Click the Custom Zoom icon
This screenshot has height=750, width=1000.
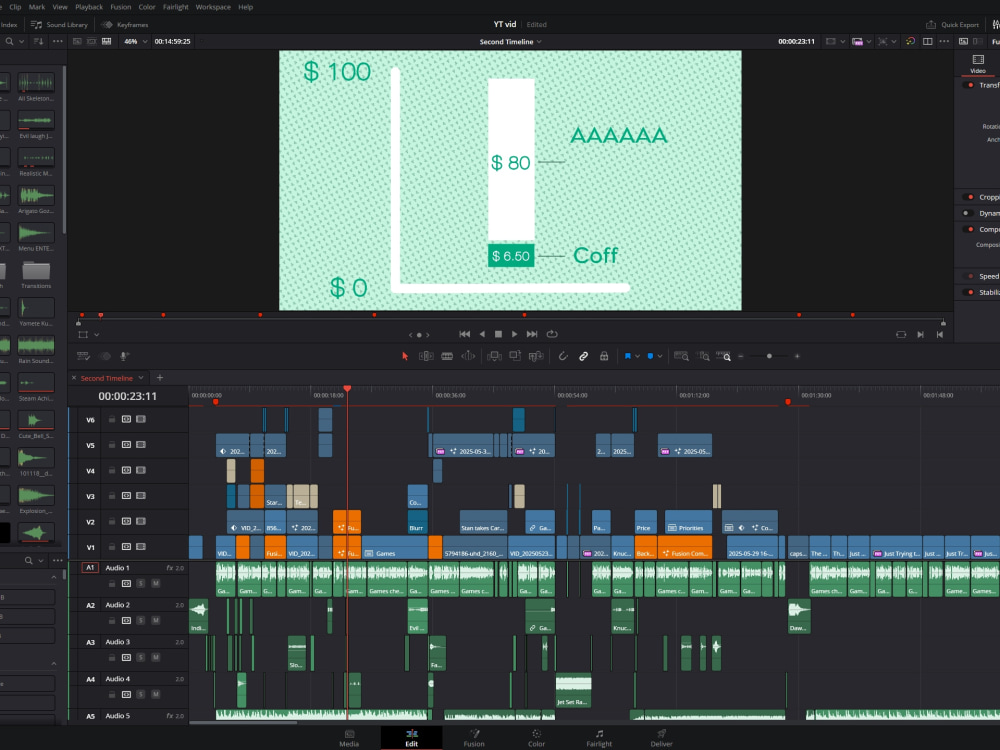(724, 357)
